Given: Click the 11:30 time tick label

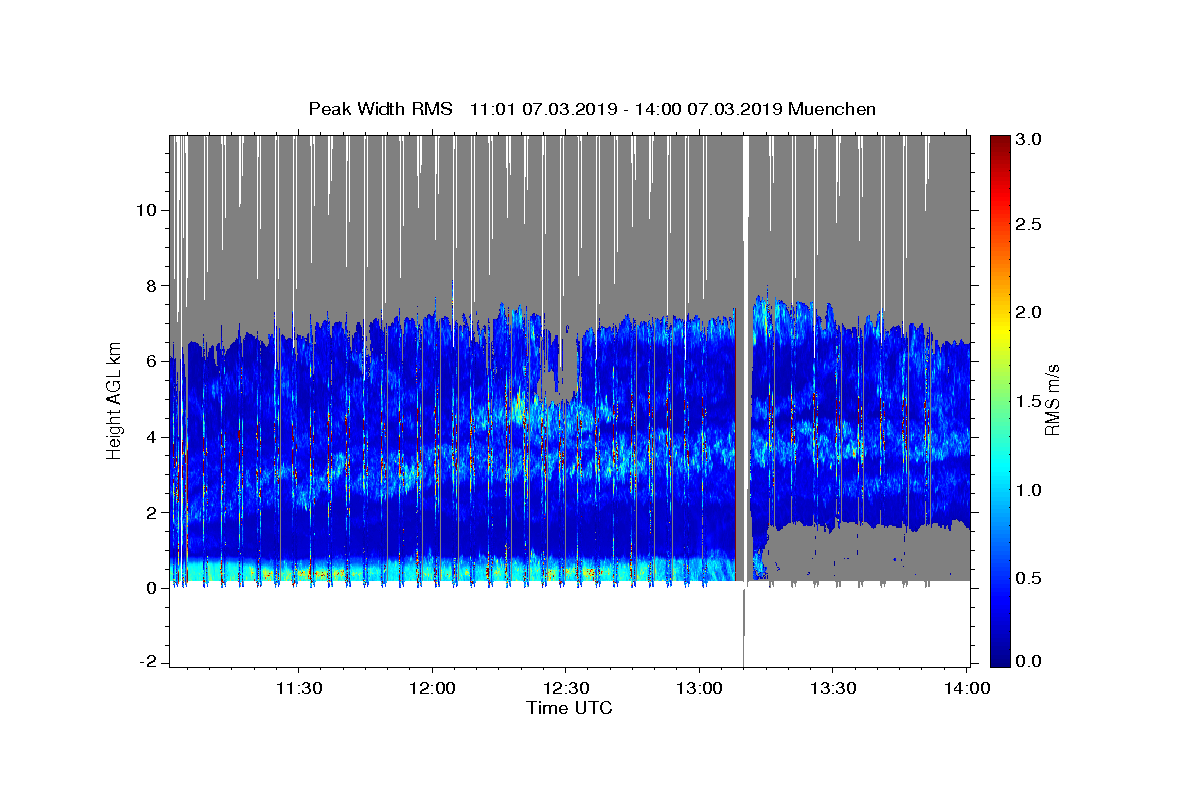Looking at the screenshot, I should (x=298, y=688).
